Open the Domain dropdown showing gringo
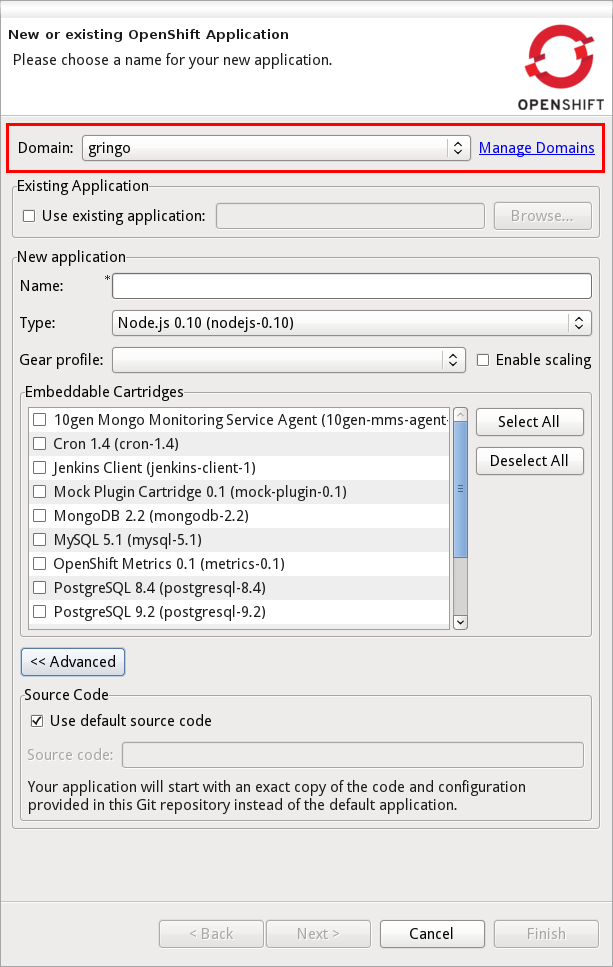The height and width of the screenshot is (967, 613). click(x=276, y=148)
